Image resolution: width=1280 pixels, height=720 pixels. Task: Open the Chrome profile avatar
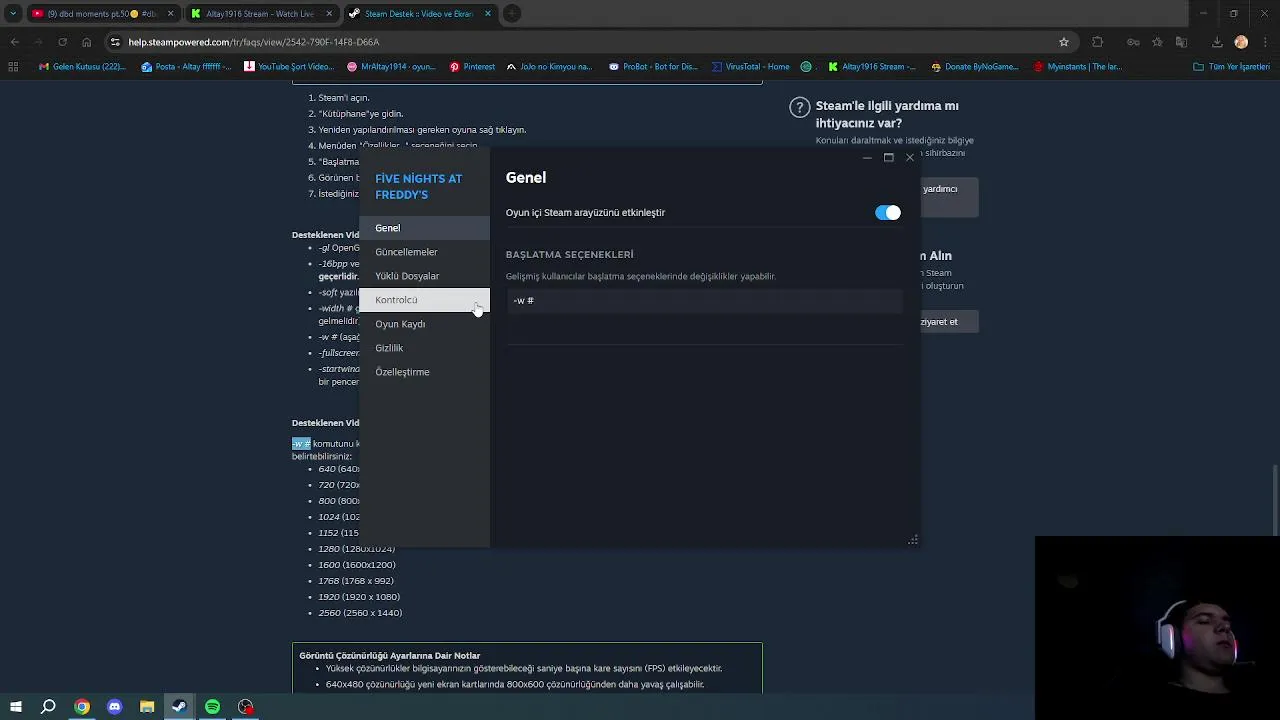pos(1241,42)
